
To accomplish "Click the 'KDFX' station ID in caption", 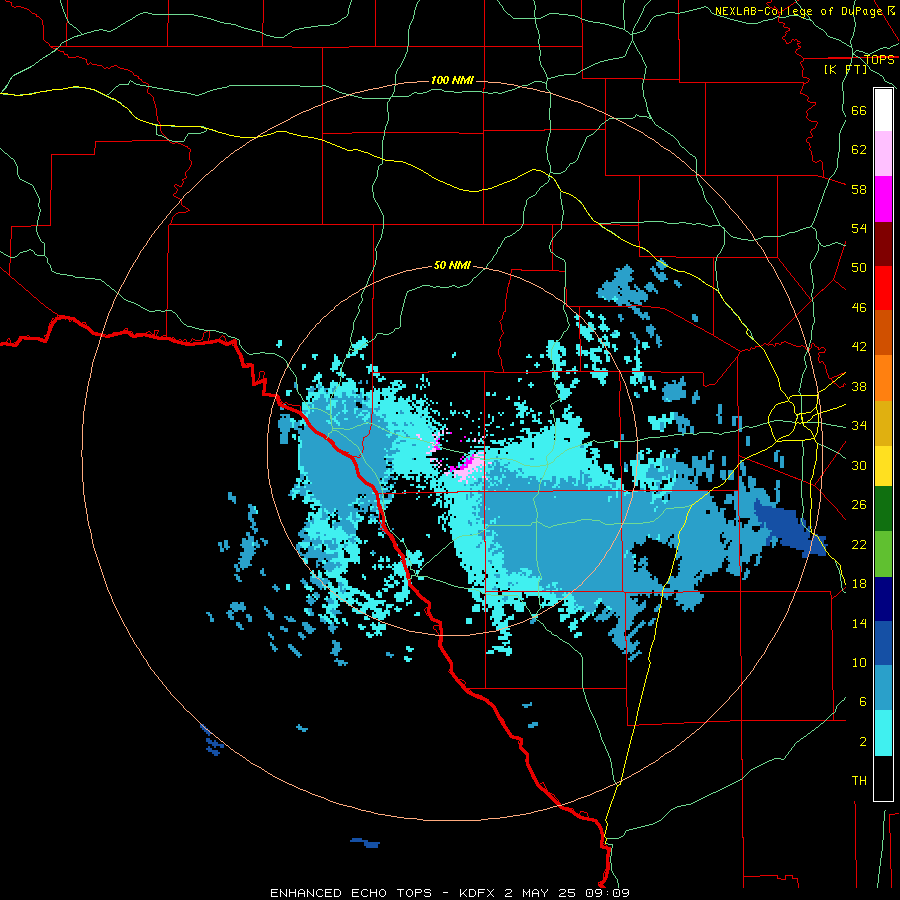I will (479, 893).
